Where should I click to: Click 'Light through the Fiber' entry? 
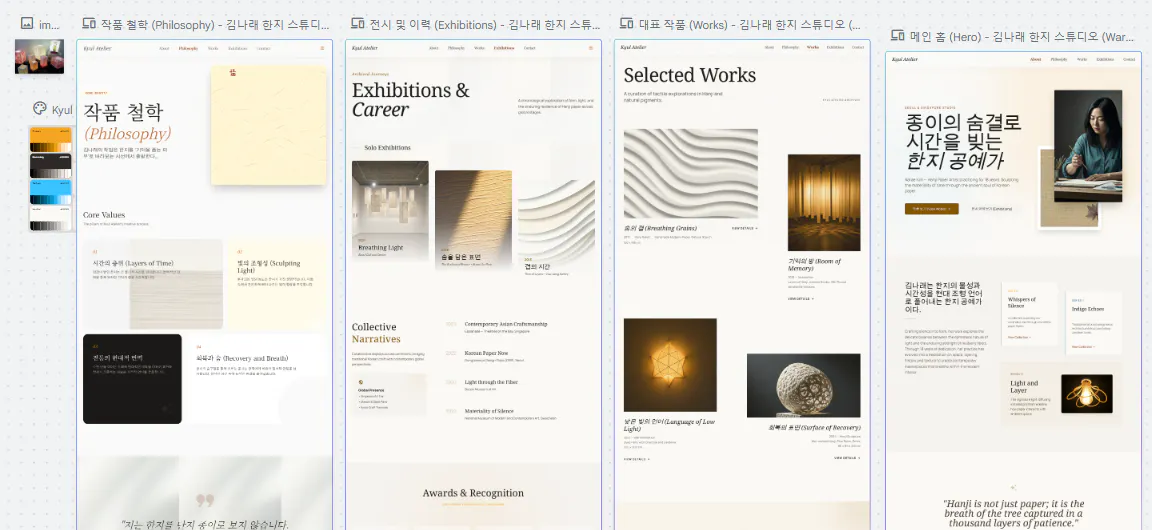click(491, 383)
